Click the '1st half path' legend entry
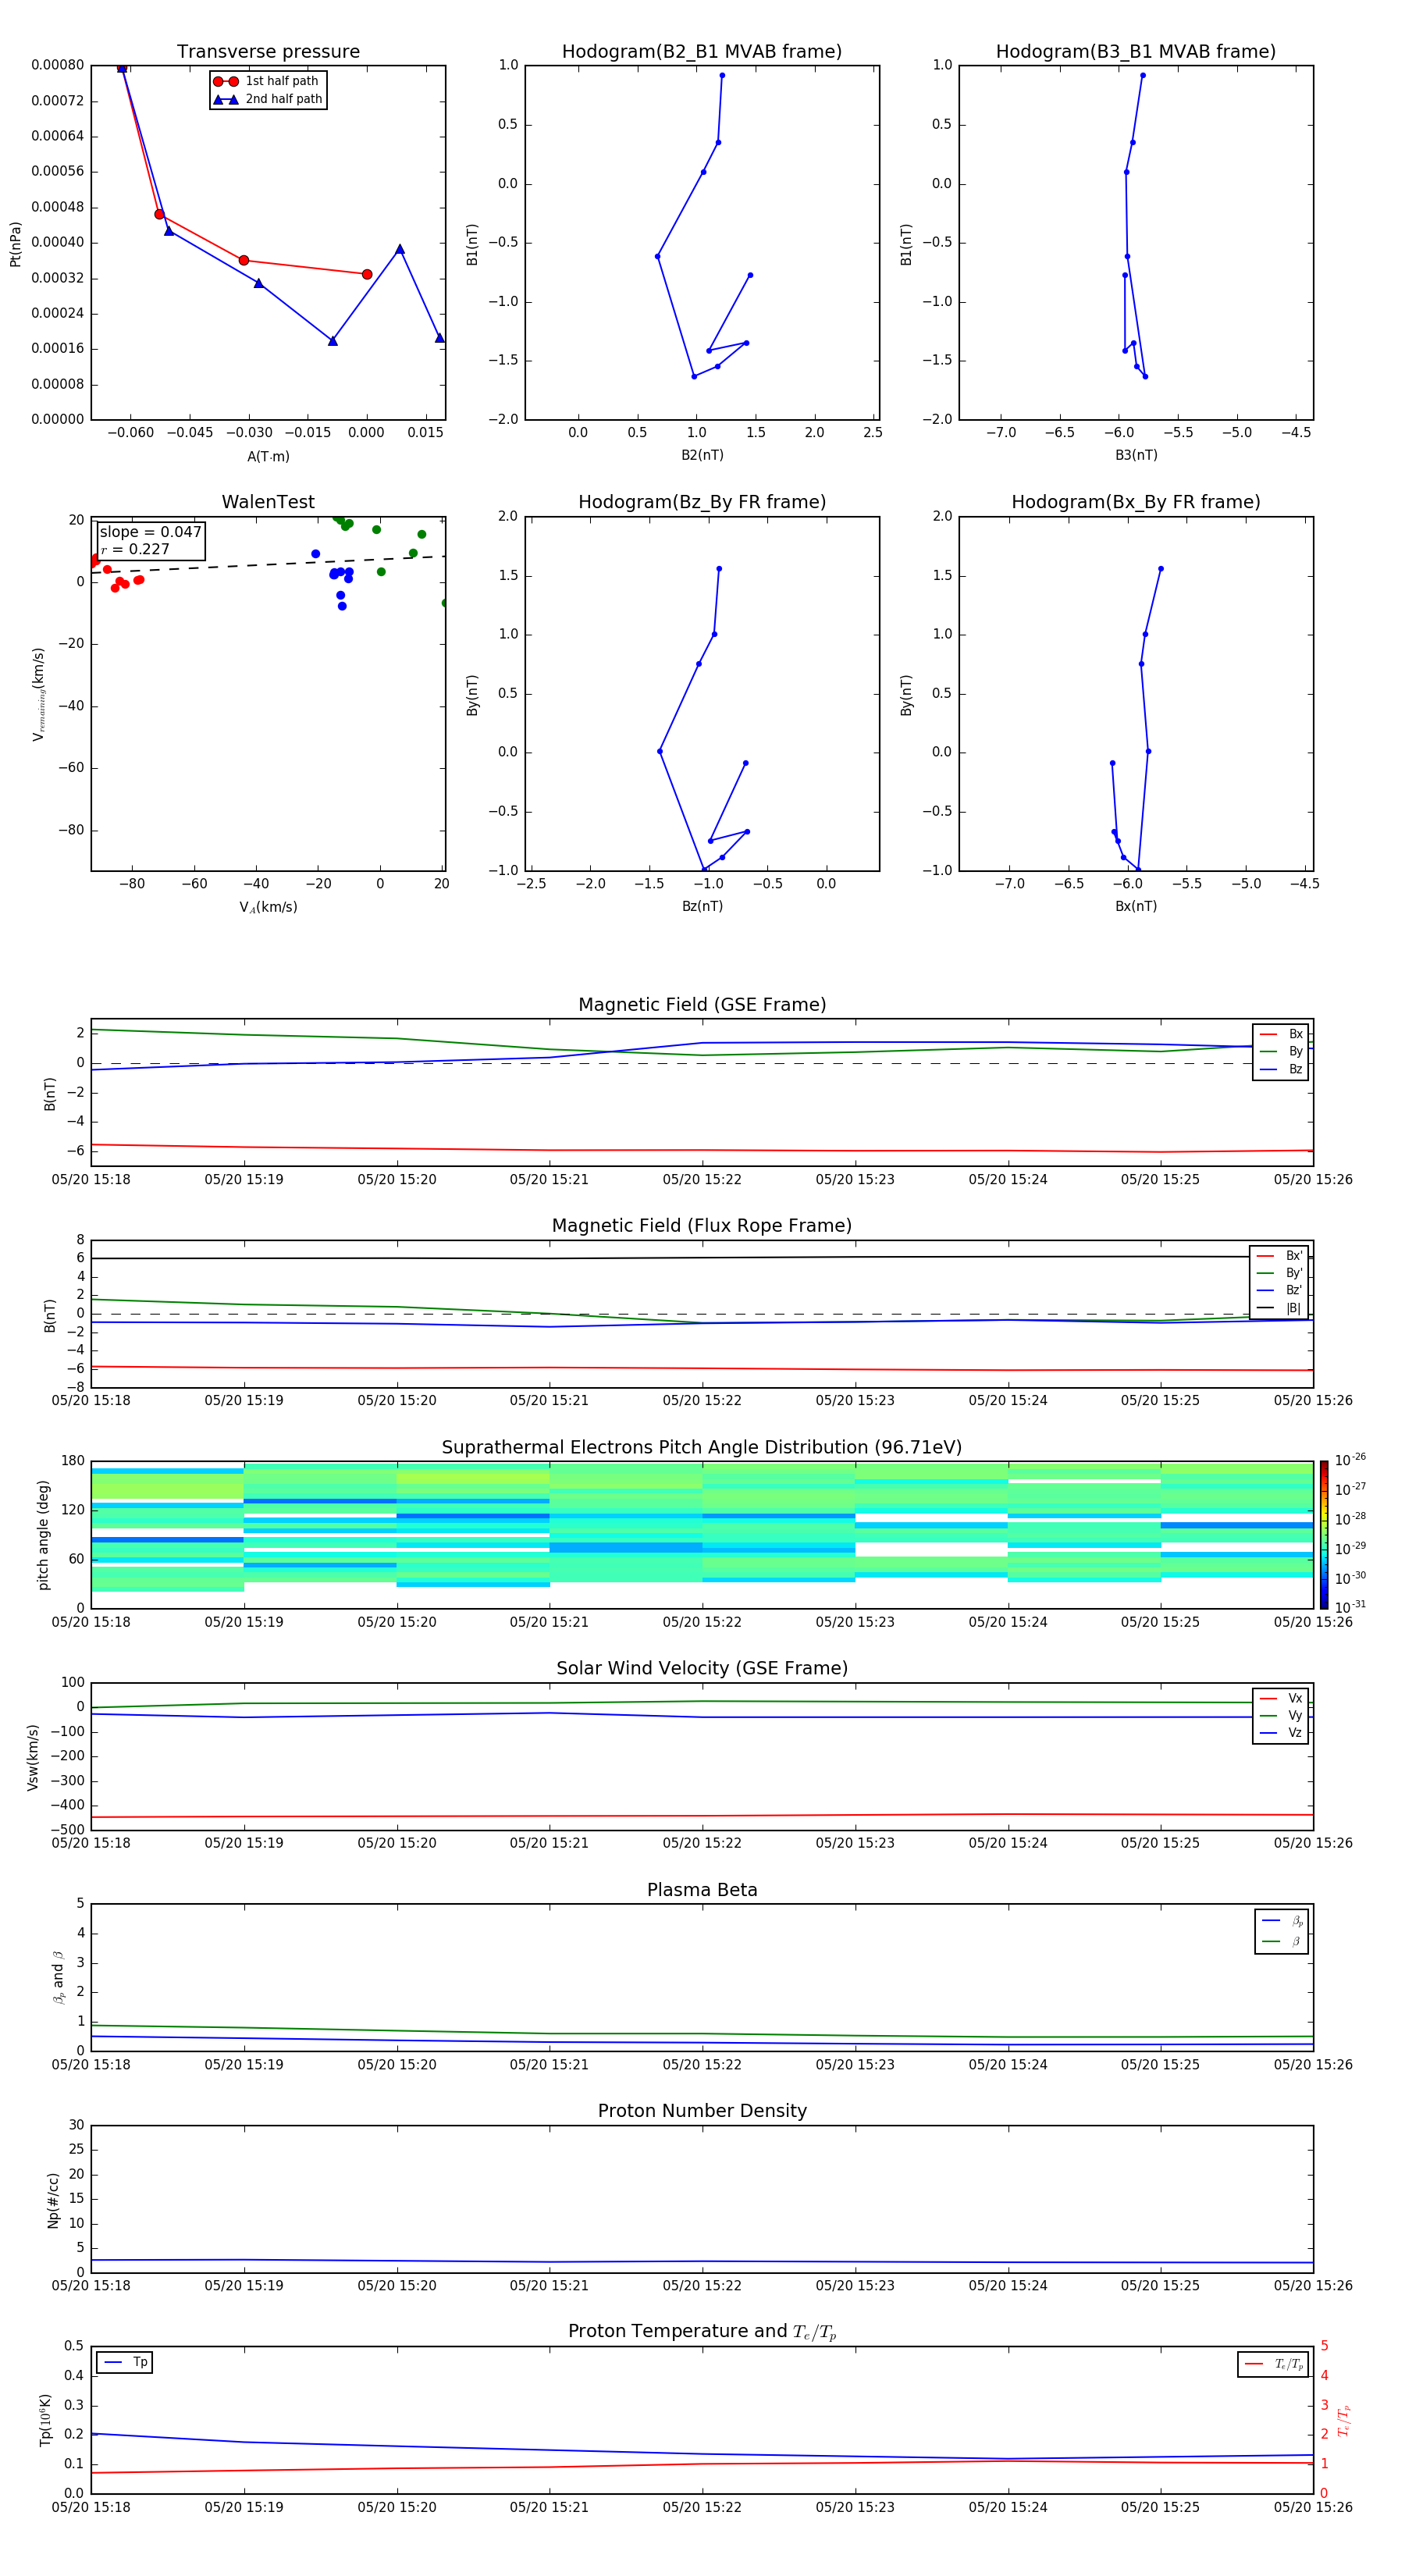The image size is (1405, 2576). tap(267, 81)
